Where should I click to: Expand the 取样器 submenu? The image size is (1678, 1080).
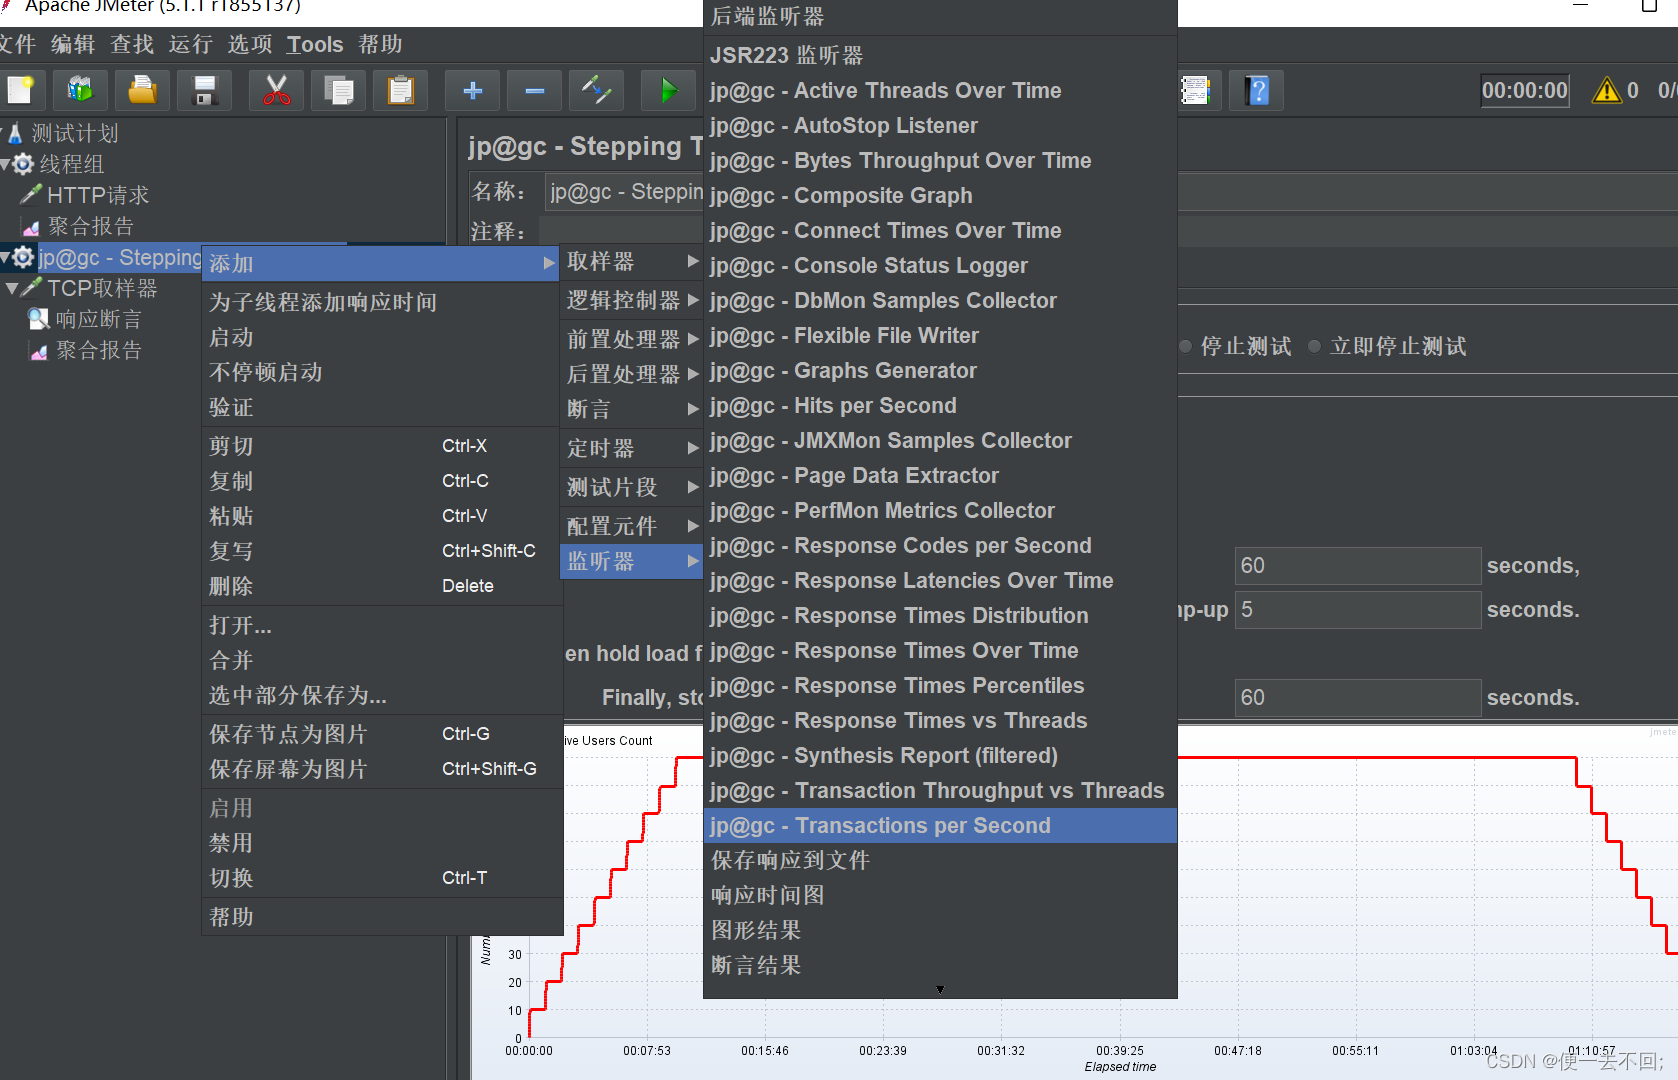(631, 262)
